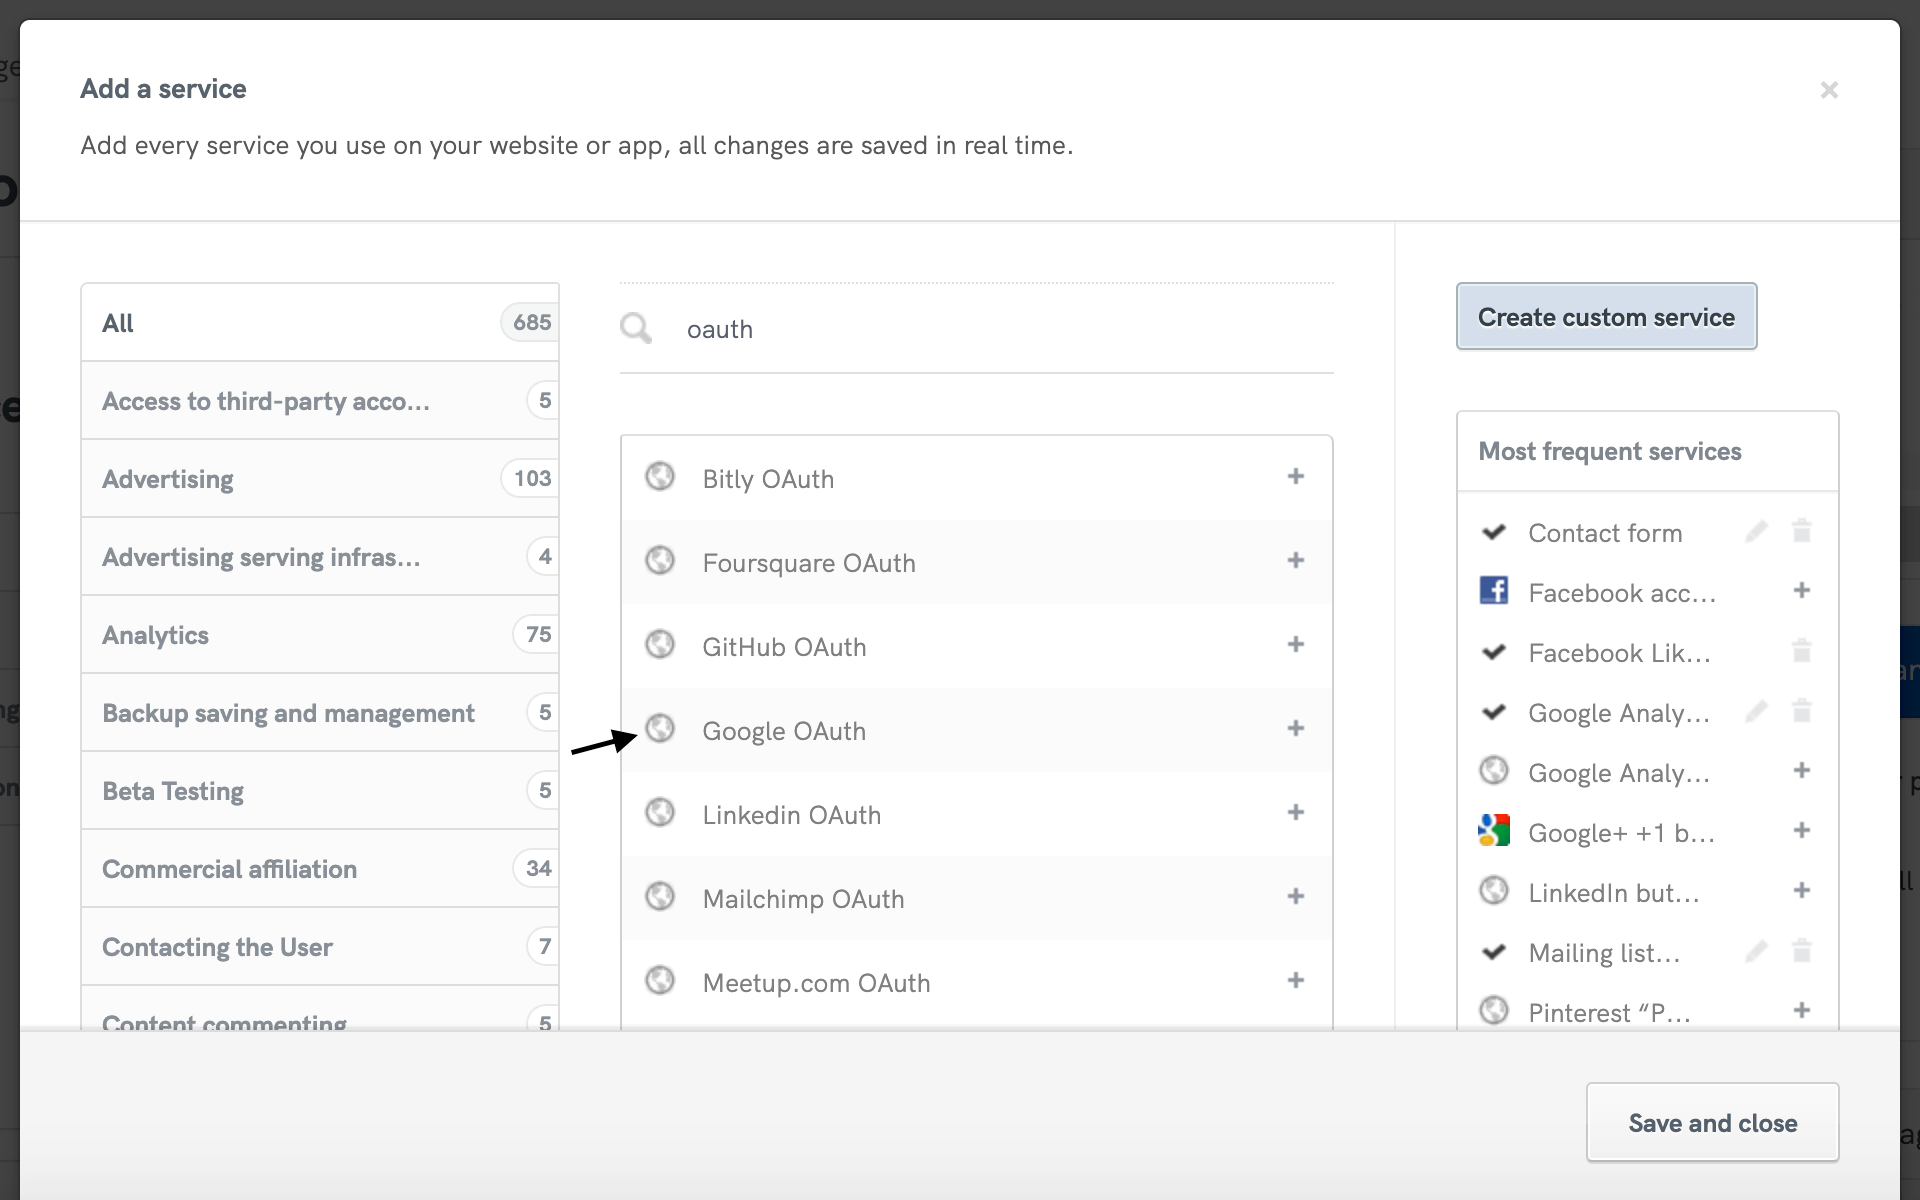Add Bitly OAuth with its plus icon
Viewport: 1920px width, 1200px height.
coord(1296,477)
